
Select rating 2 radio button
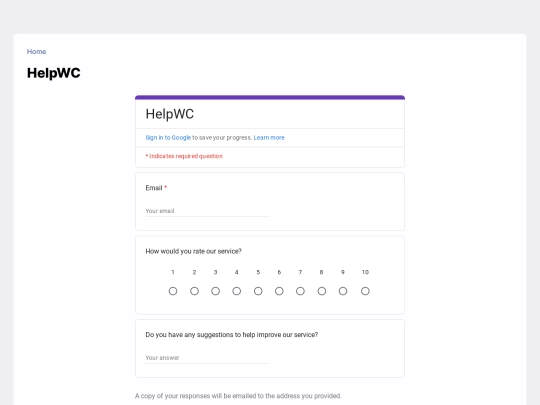pyautogui.click(x=194, y=291)
